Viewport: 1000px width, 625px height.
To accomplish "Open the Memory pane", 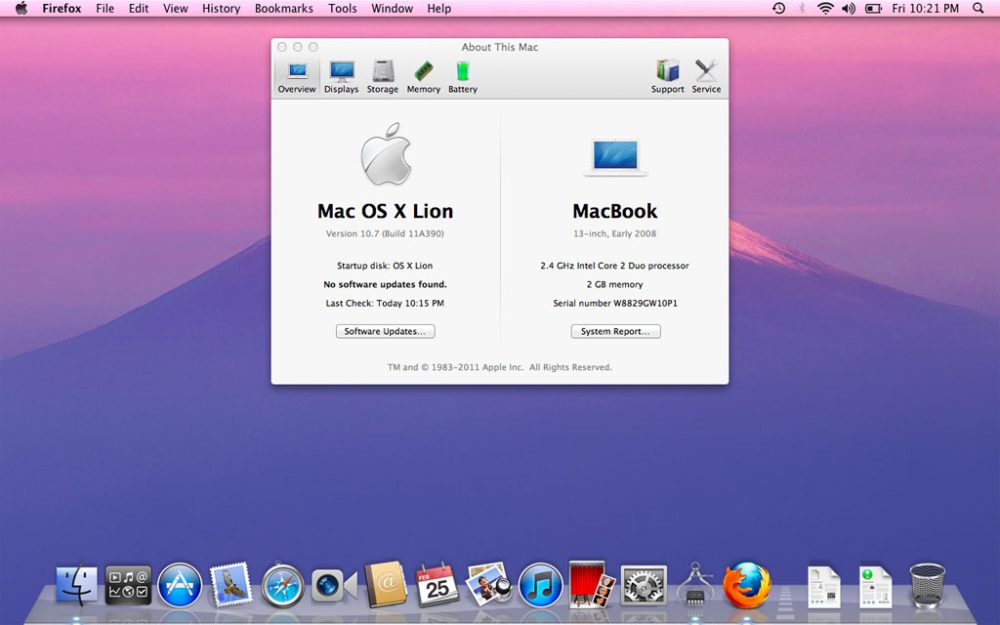I will tap(423, 74).
